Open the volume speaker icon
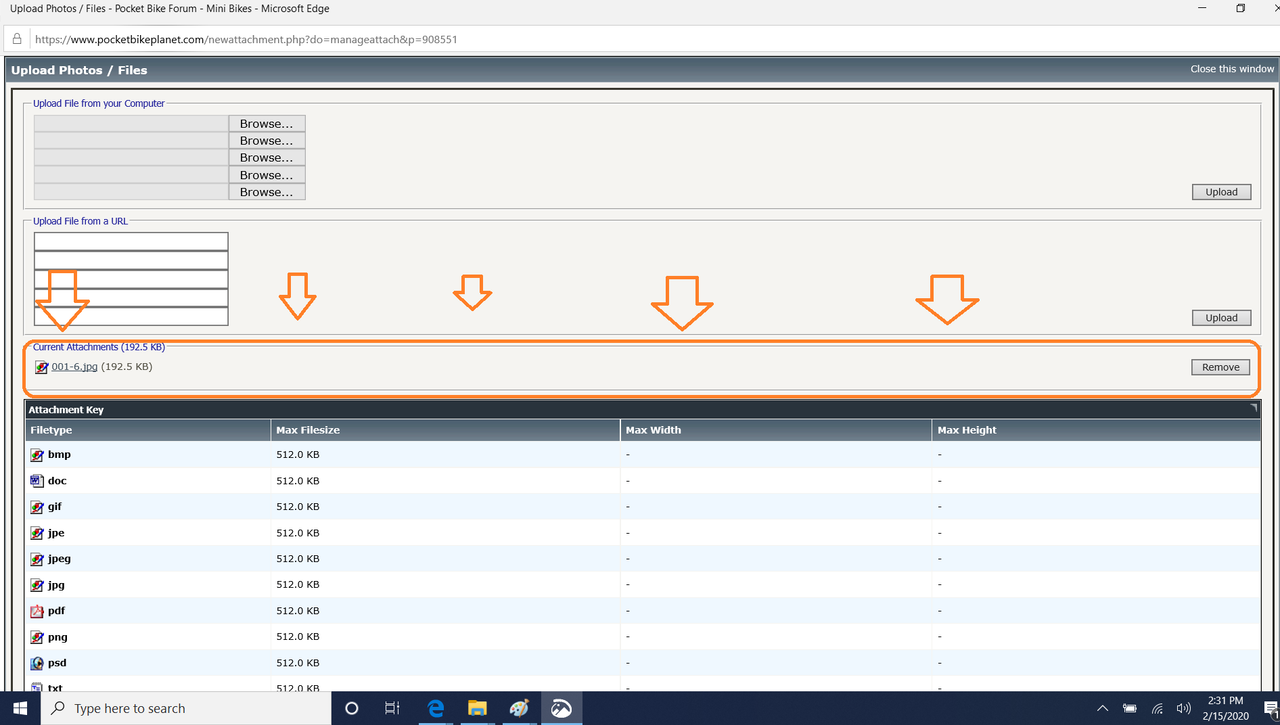1280x725 pixels. 1184,708
